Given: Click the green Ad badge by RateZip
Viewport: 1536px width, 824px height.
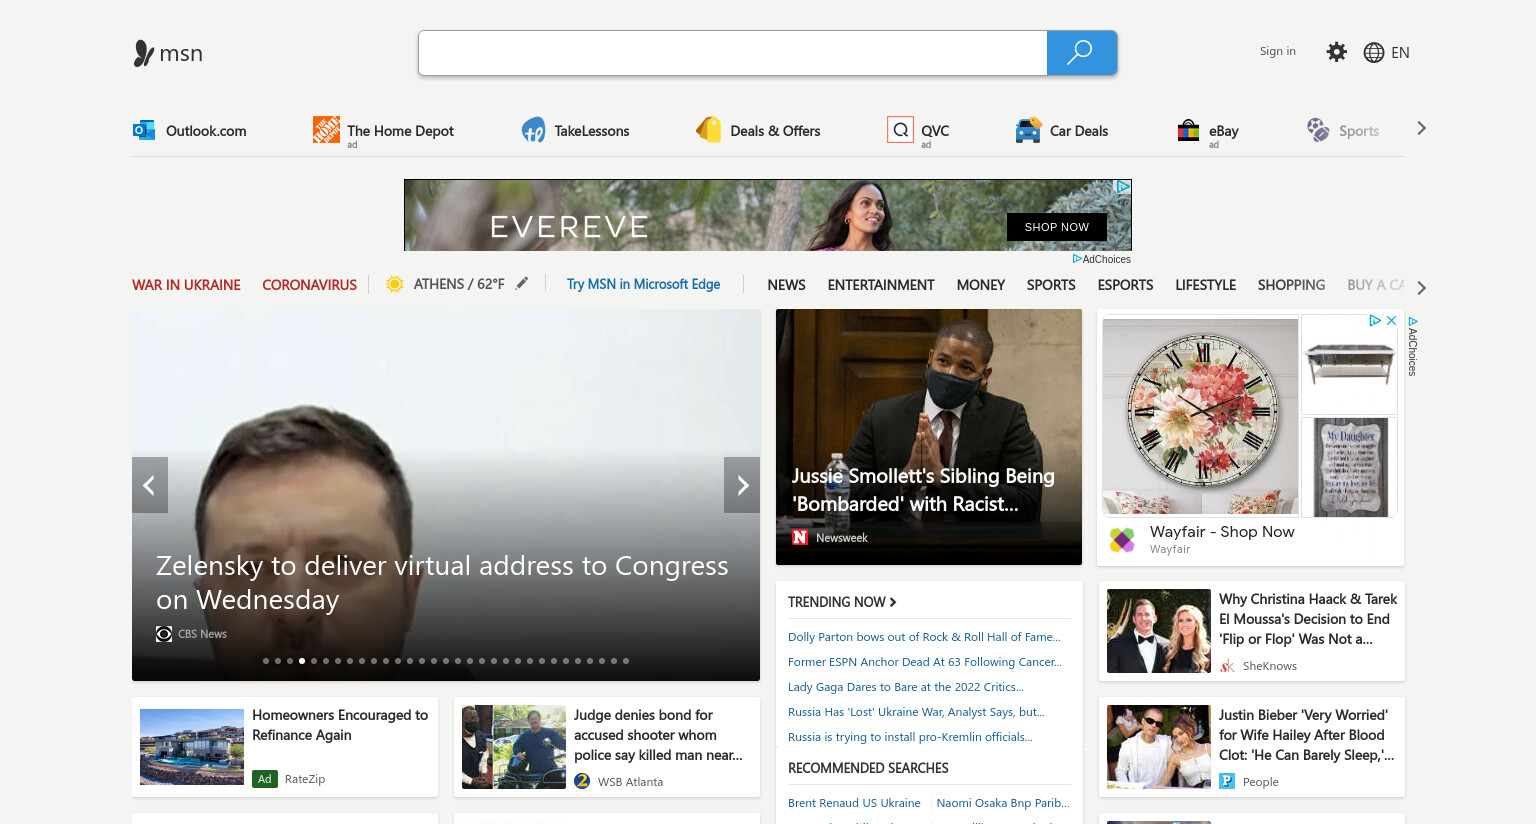Looking at the screenshot, I should (265, 779).
